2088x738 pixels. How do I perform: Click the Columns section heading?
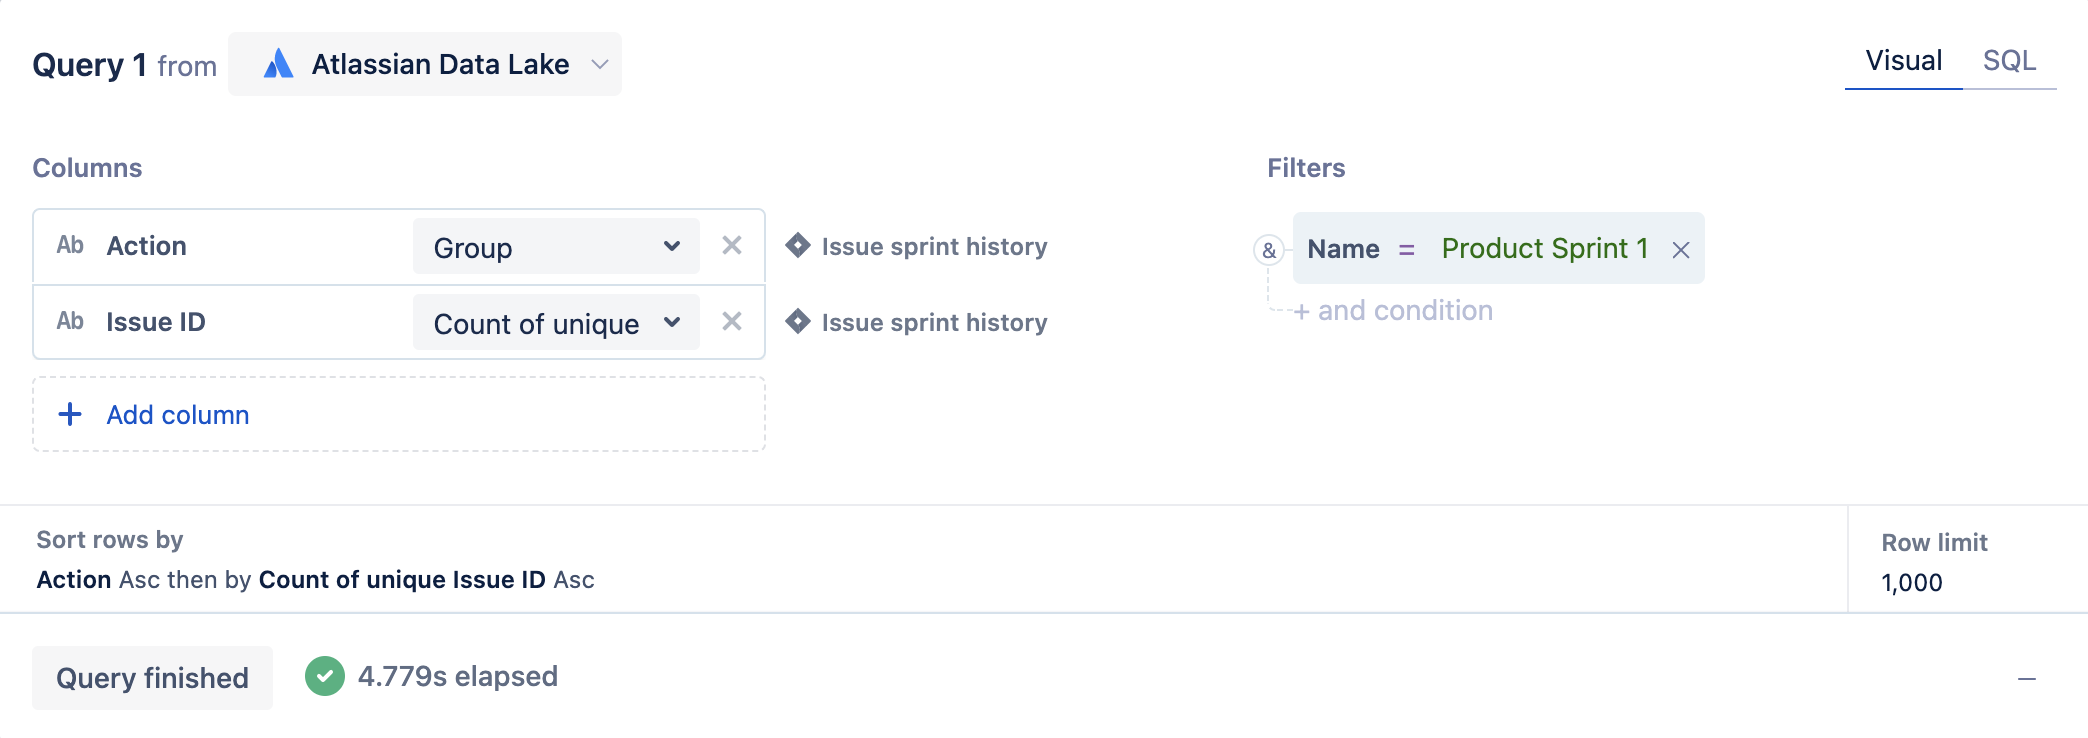click(87, 168)
